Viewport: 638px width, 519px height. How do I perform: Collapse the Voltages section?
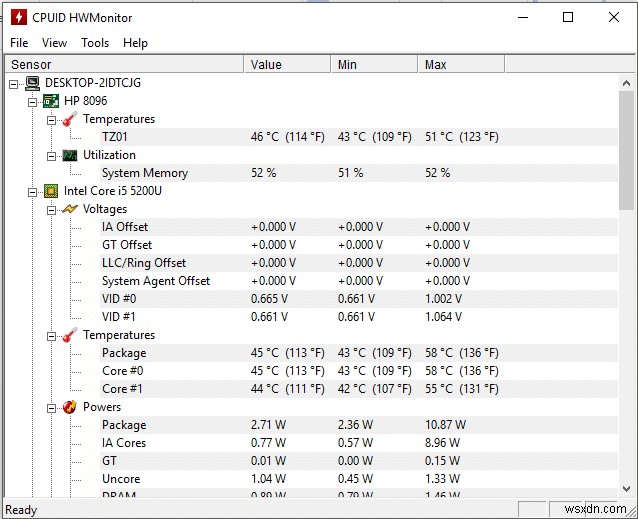(x=52, y=209)
